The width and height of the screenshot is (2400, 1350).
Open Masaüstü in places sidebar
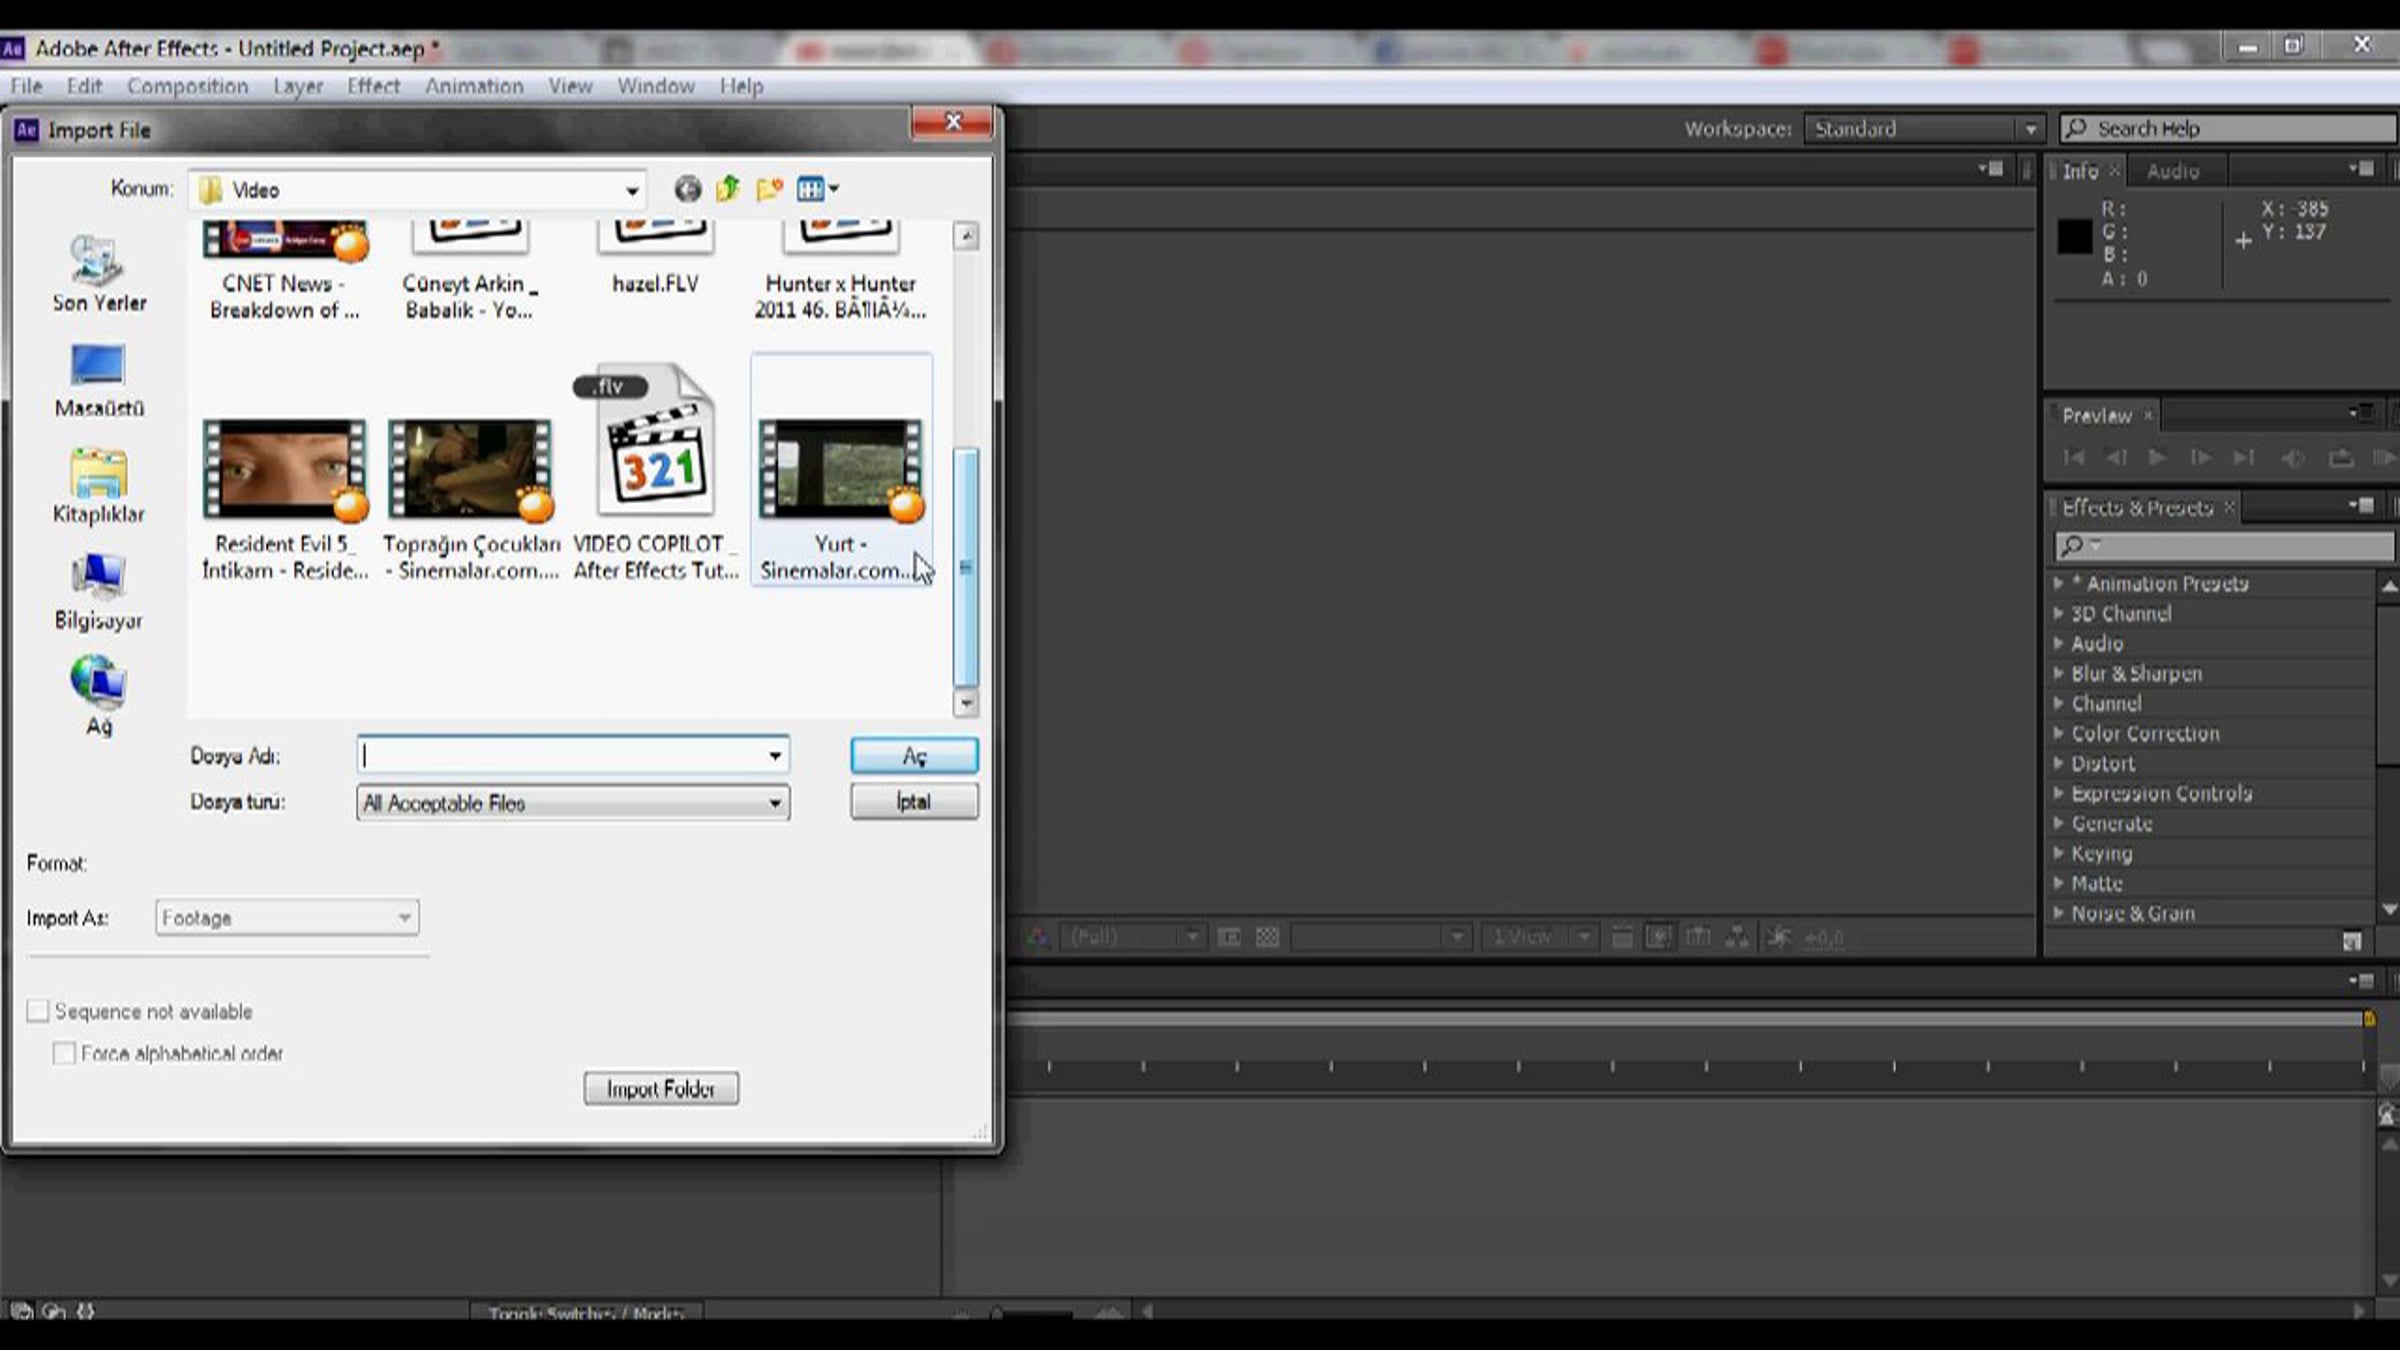pos(99,381)
